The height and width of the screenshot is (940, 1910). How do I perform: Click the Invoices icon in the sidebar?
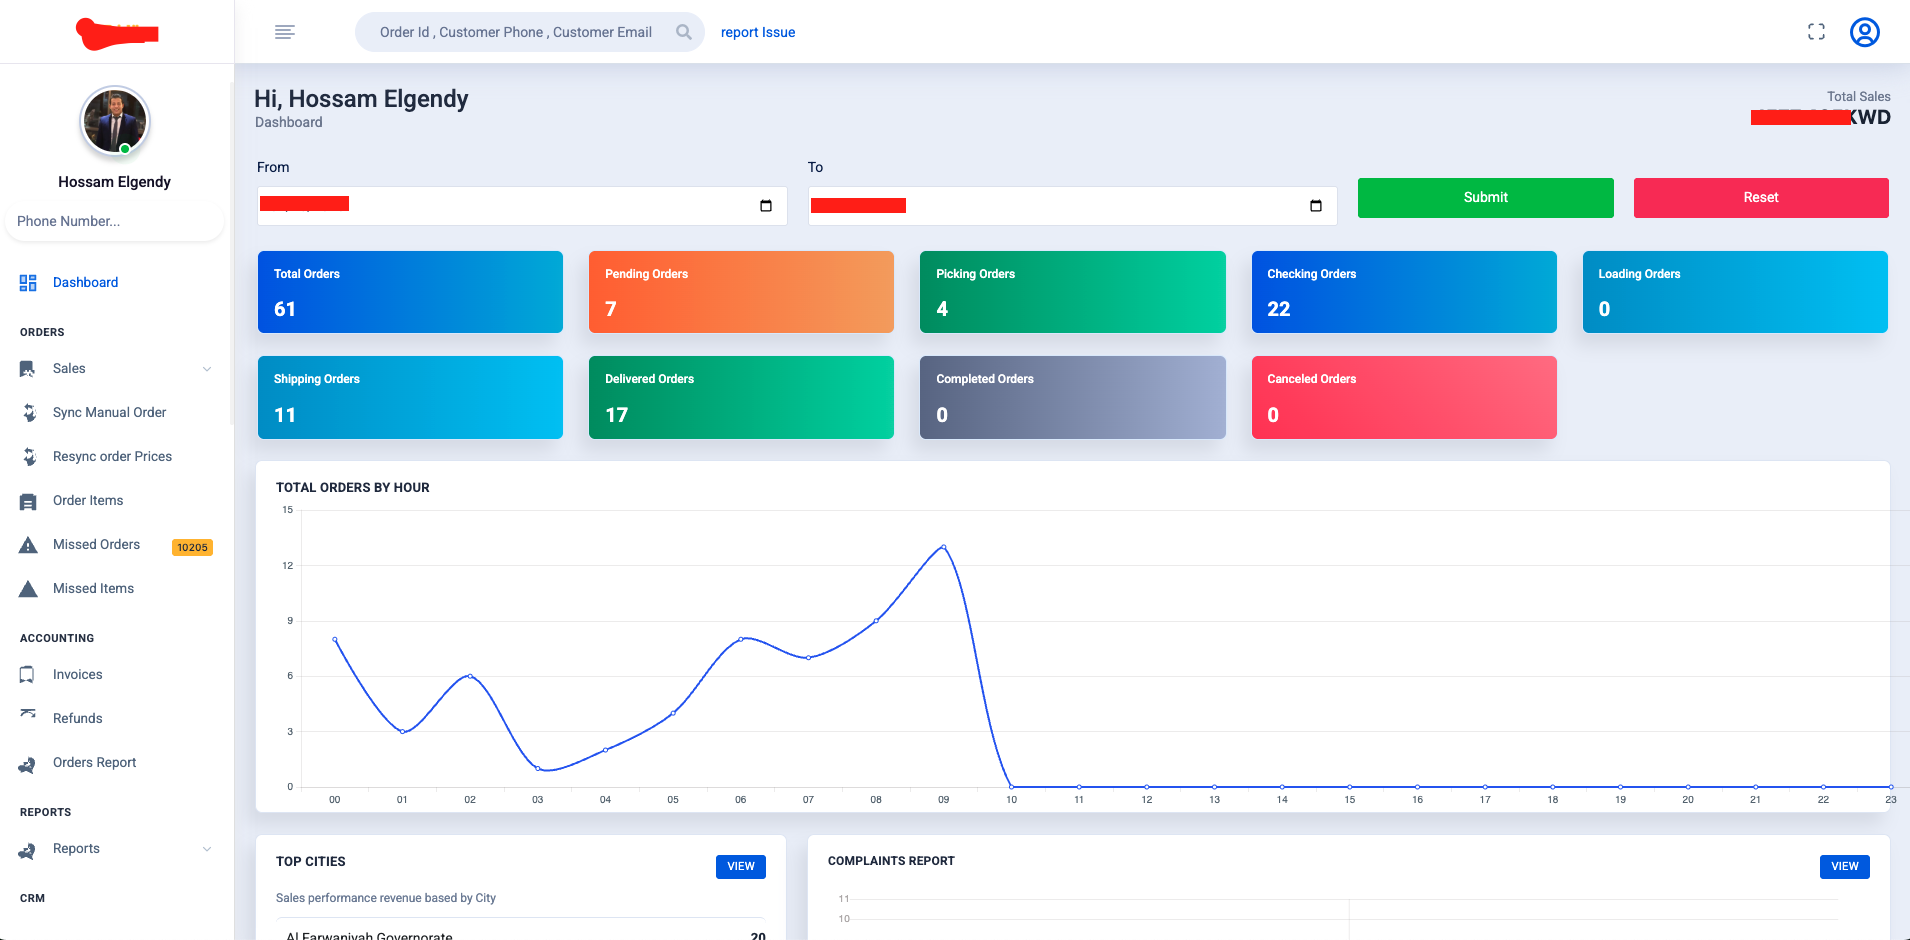(x=28, y=675)
